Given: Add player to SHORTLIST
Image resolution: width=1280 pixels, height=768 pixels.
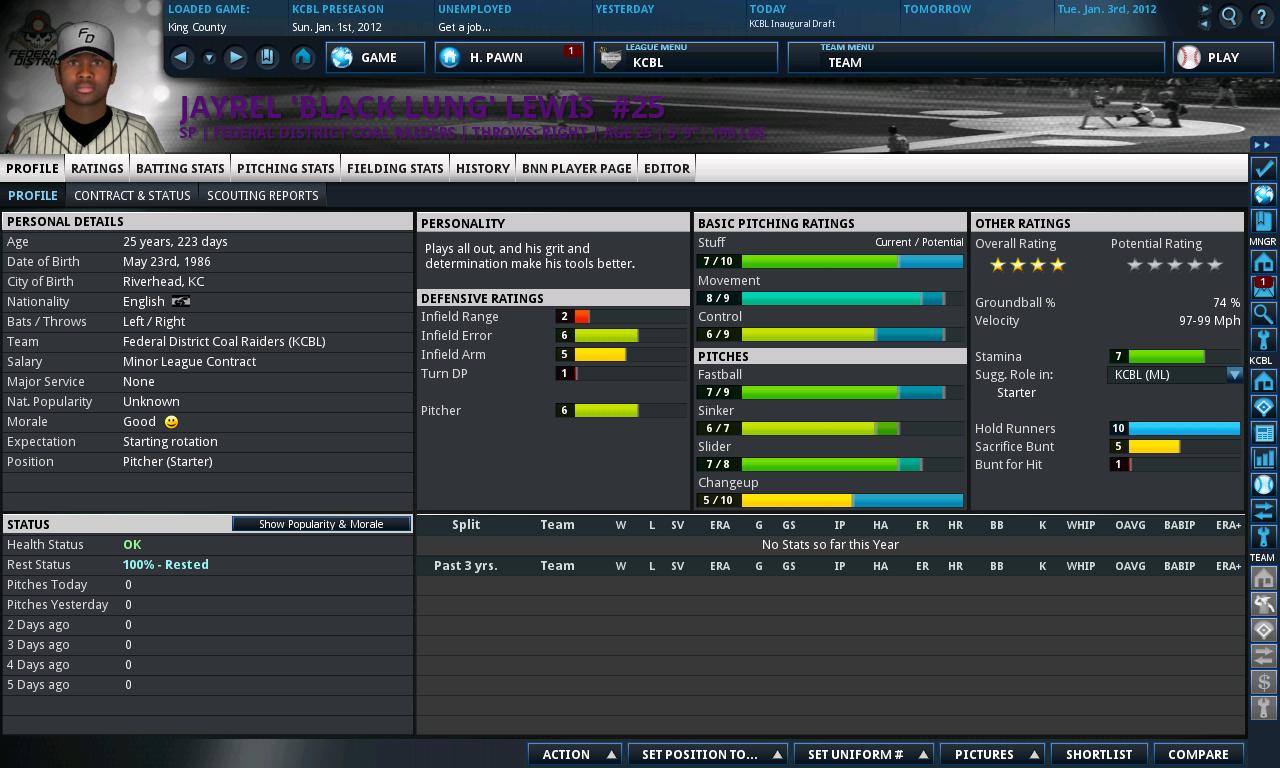Looking at the screenshot, I should coord(1099,754).
